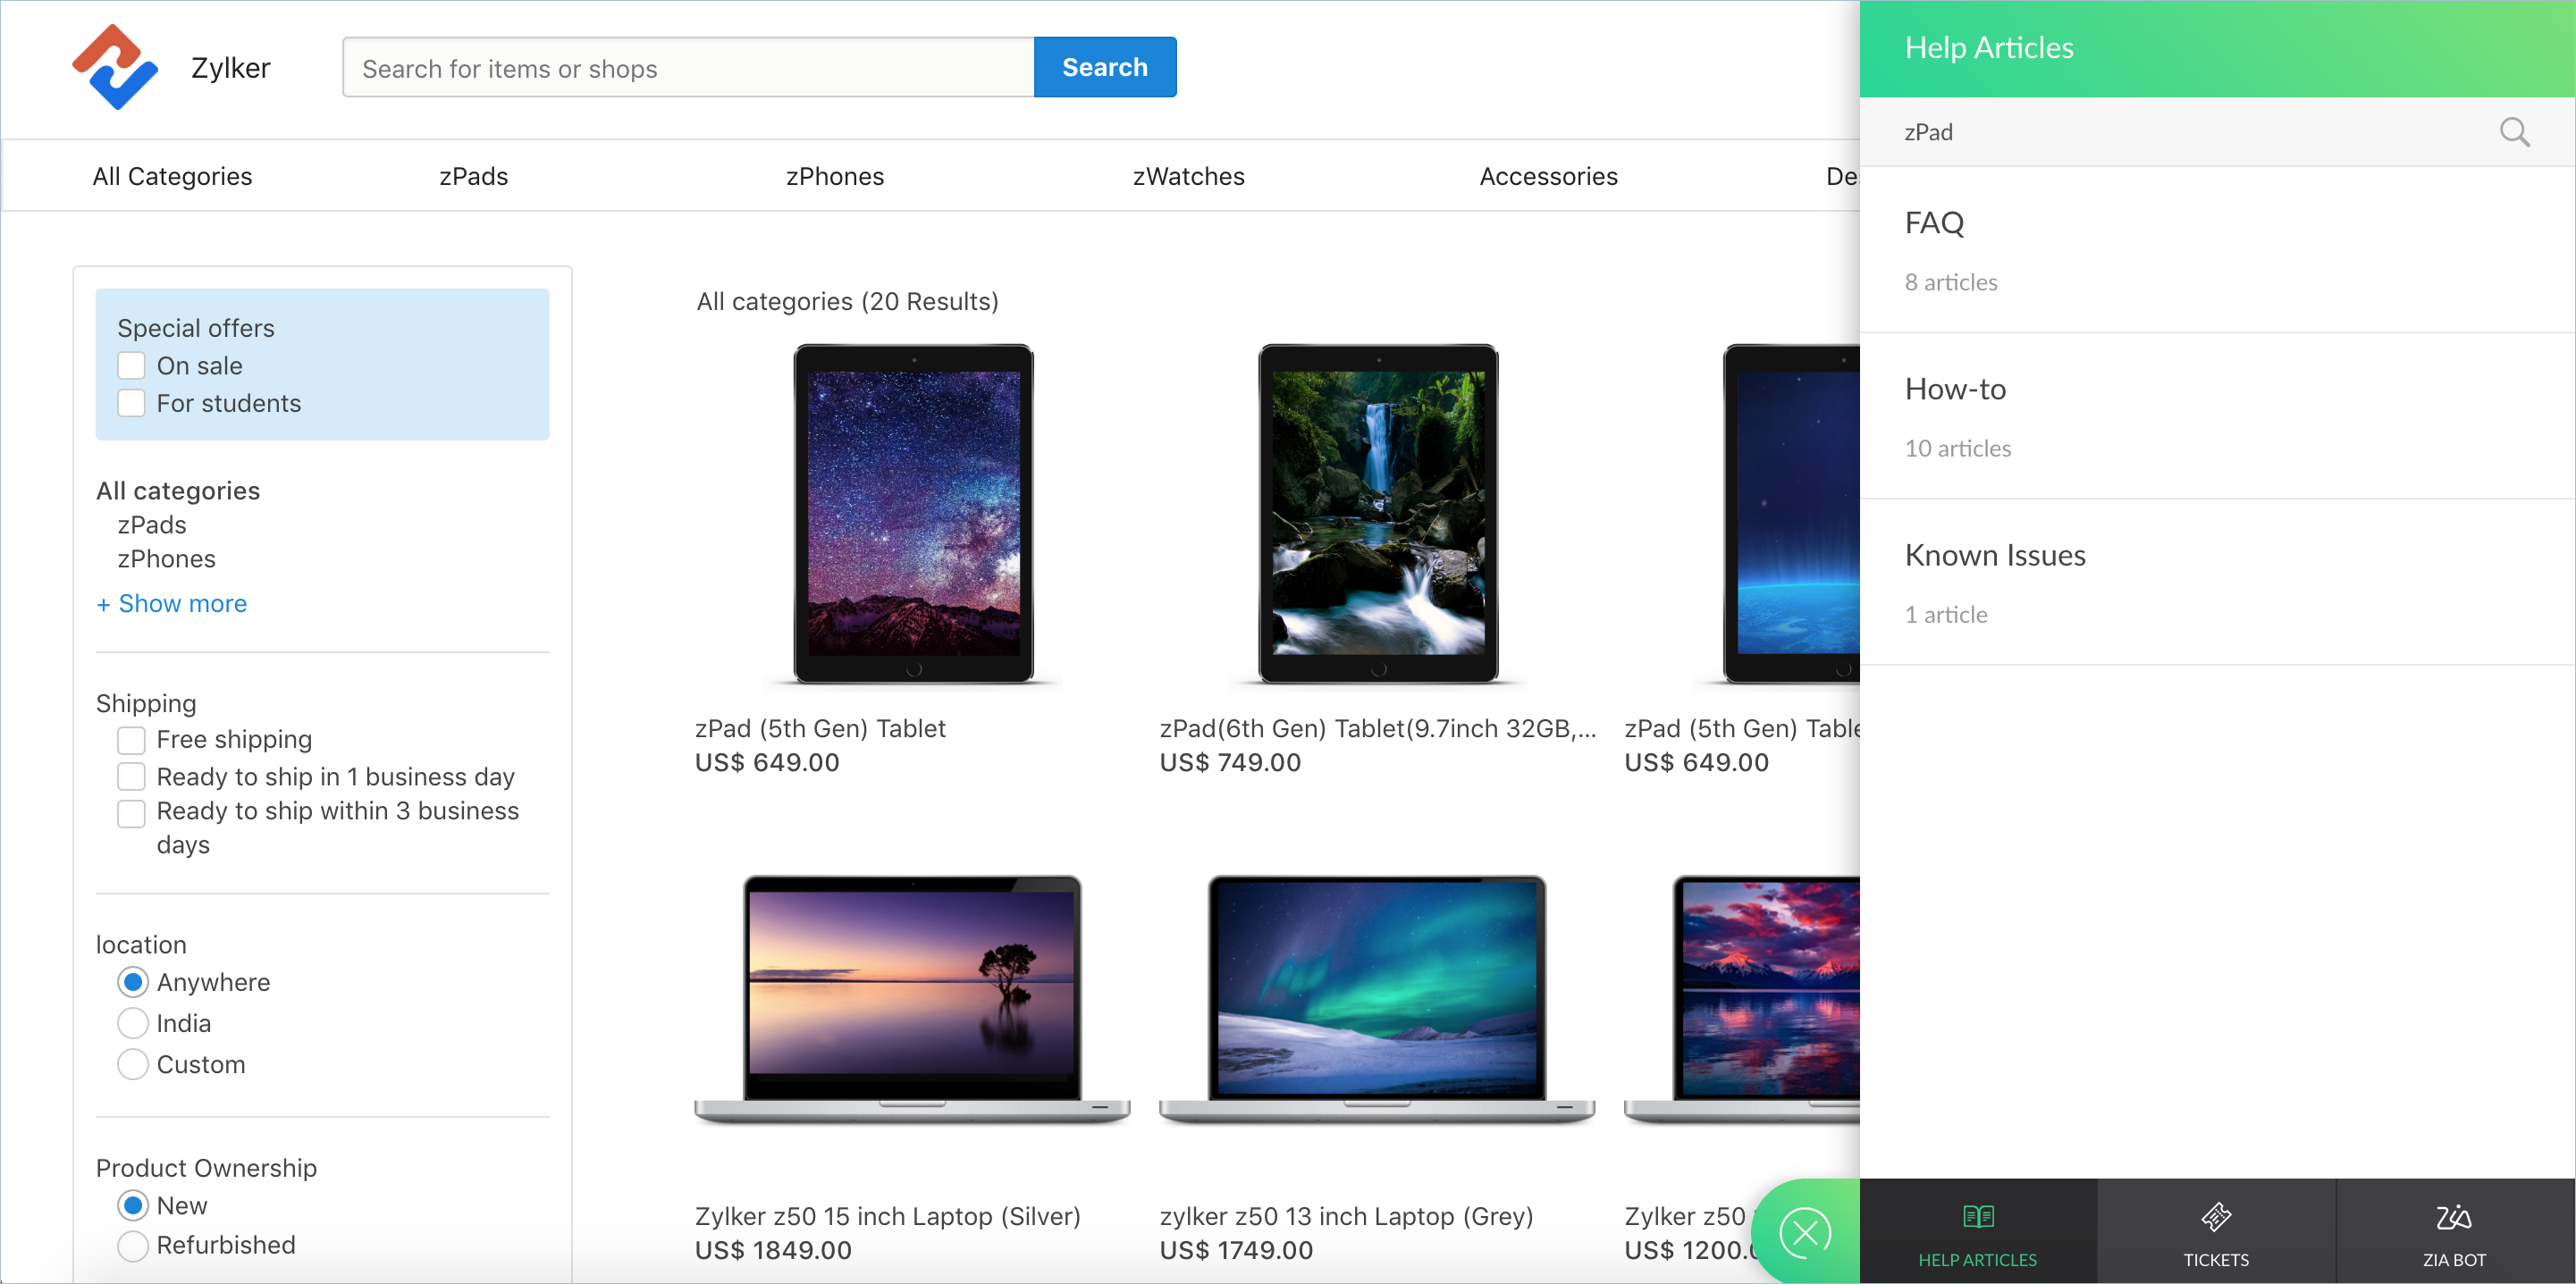Image resolution: width=2576 pixels, height=1284 pixels.
Task: Enable the On sale checkbox
Action: [x=132, y=366]
